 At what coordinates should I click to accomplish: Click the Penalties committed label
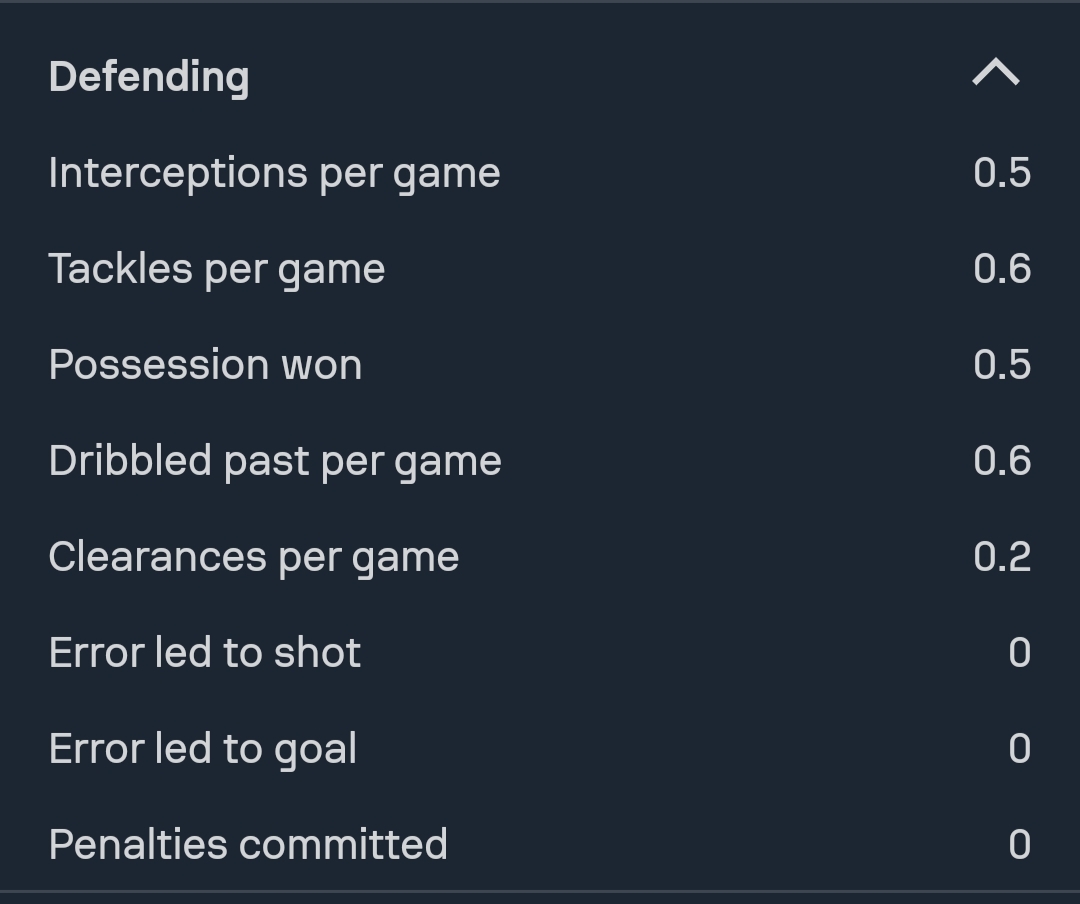(248, 845)
